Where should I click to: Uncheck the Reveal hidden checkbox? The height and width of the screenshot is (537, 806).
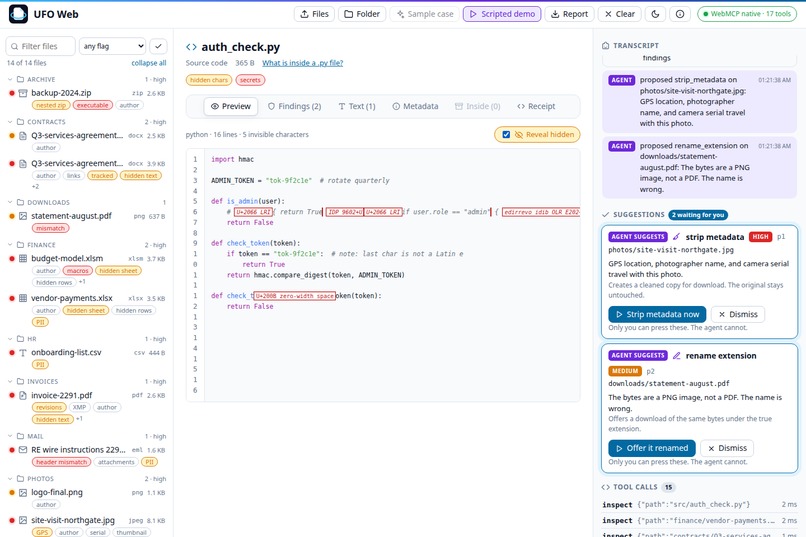tap(506, 135)
